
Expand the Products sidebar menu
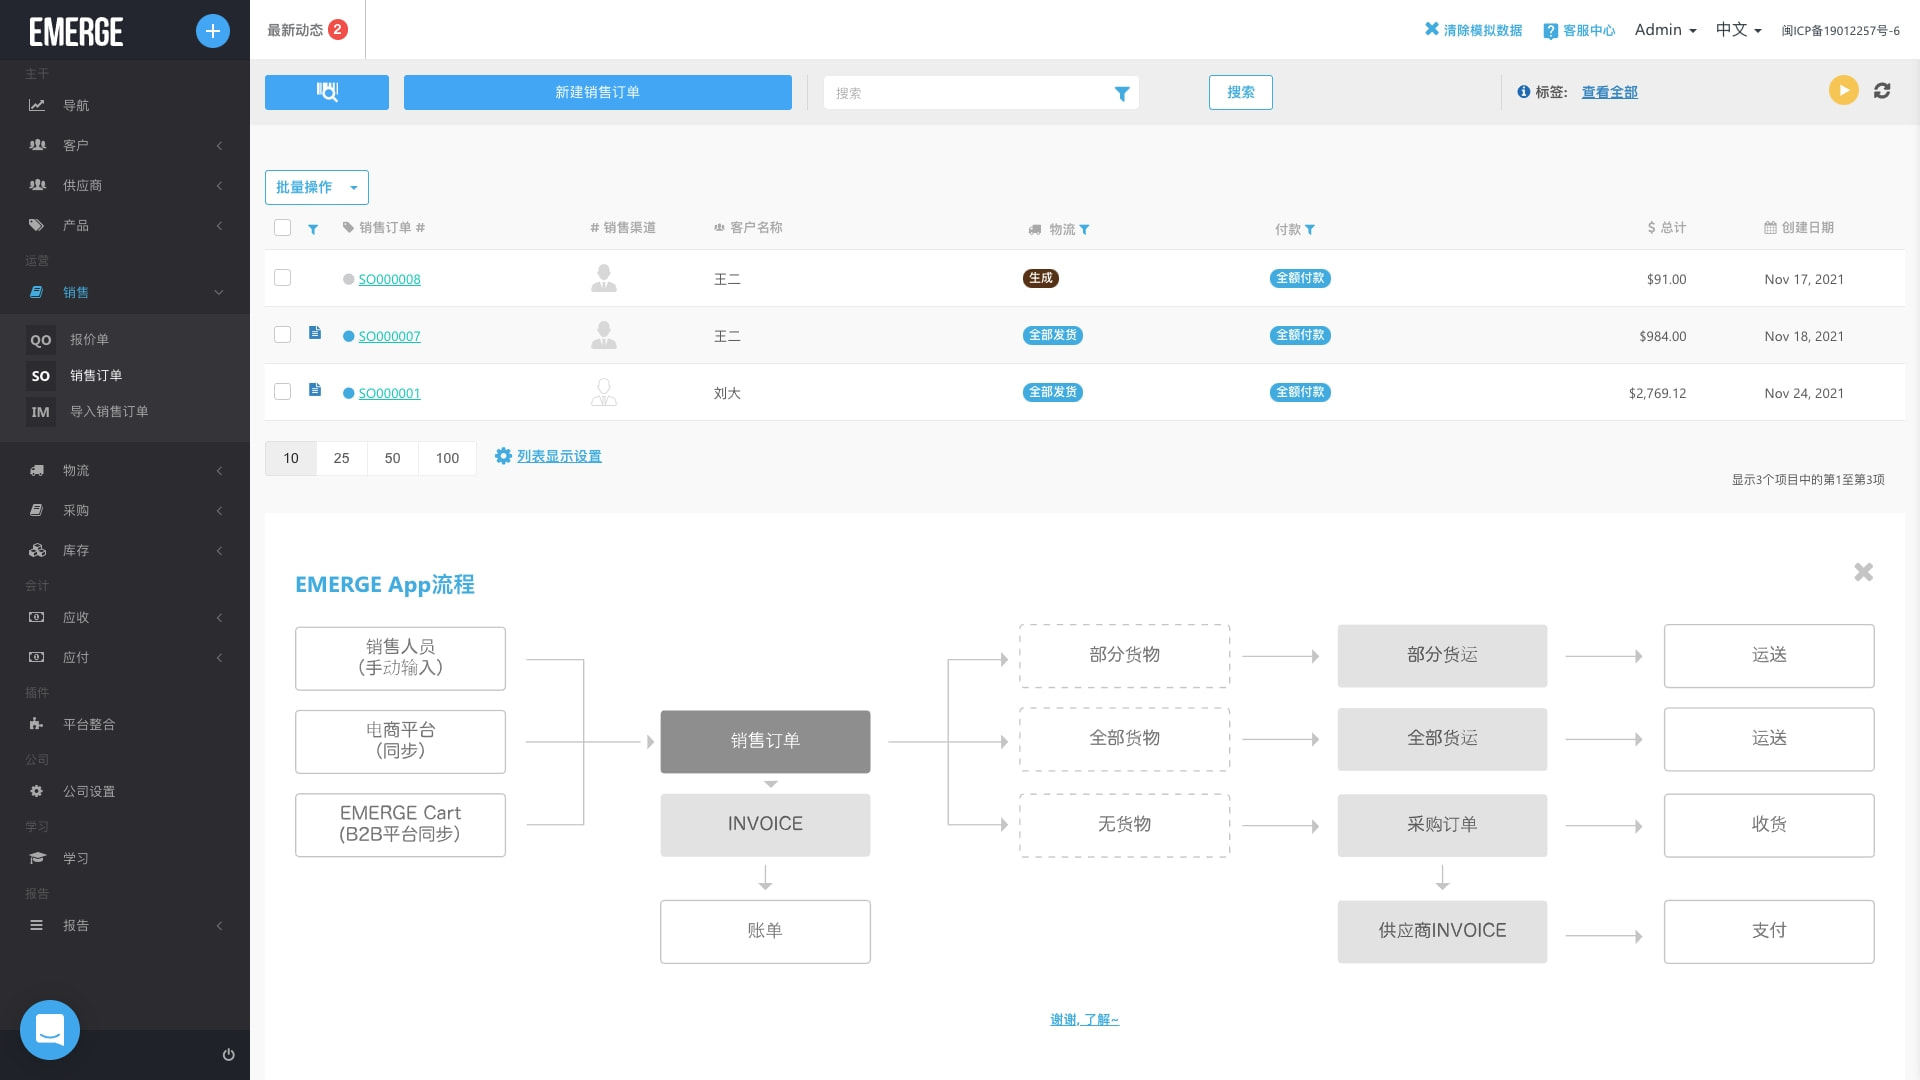tap(125, 225)
